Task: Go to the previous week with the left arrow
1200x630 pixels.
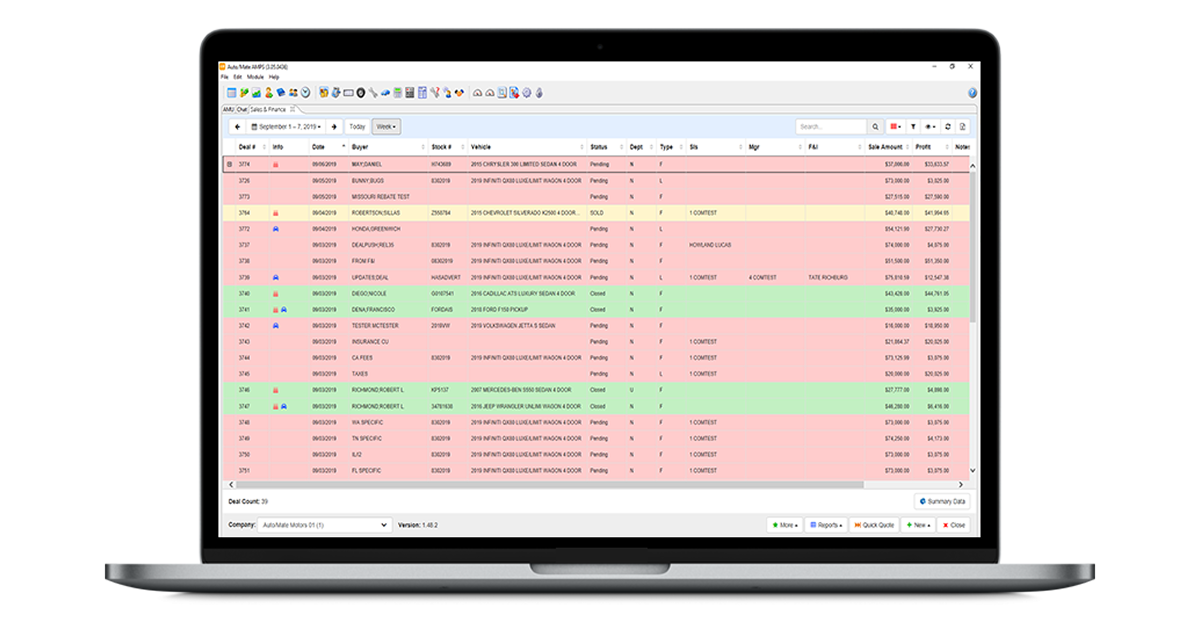Action: click(238, 127)
